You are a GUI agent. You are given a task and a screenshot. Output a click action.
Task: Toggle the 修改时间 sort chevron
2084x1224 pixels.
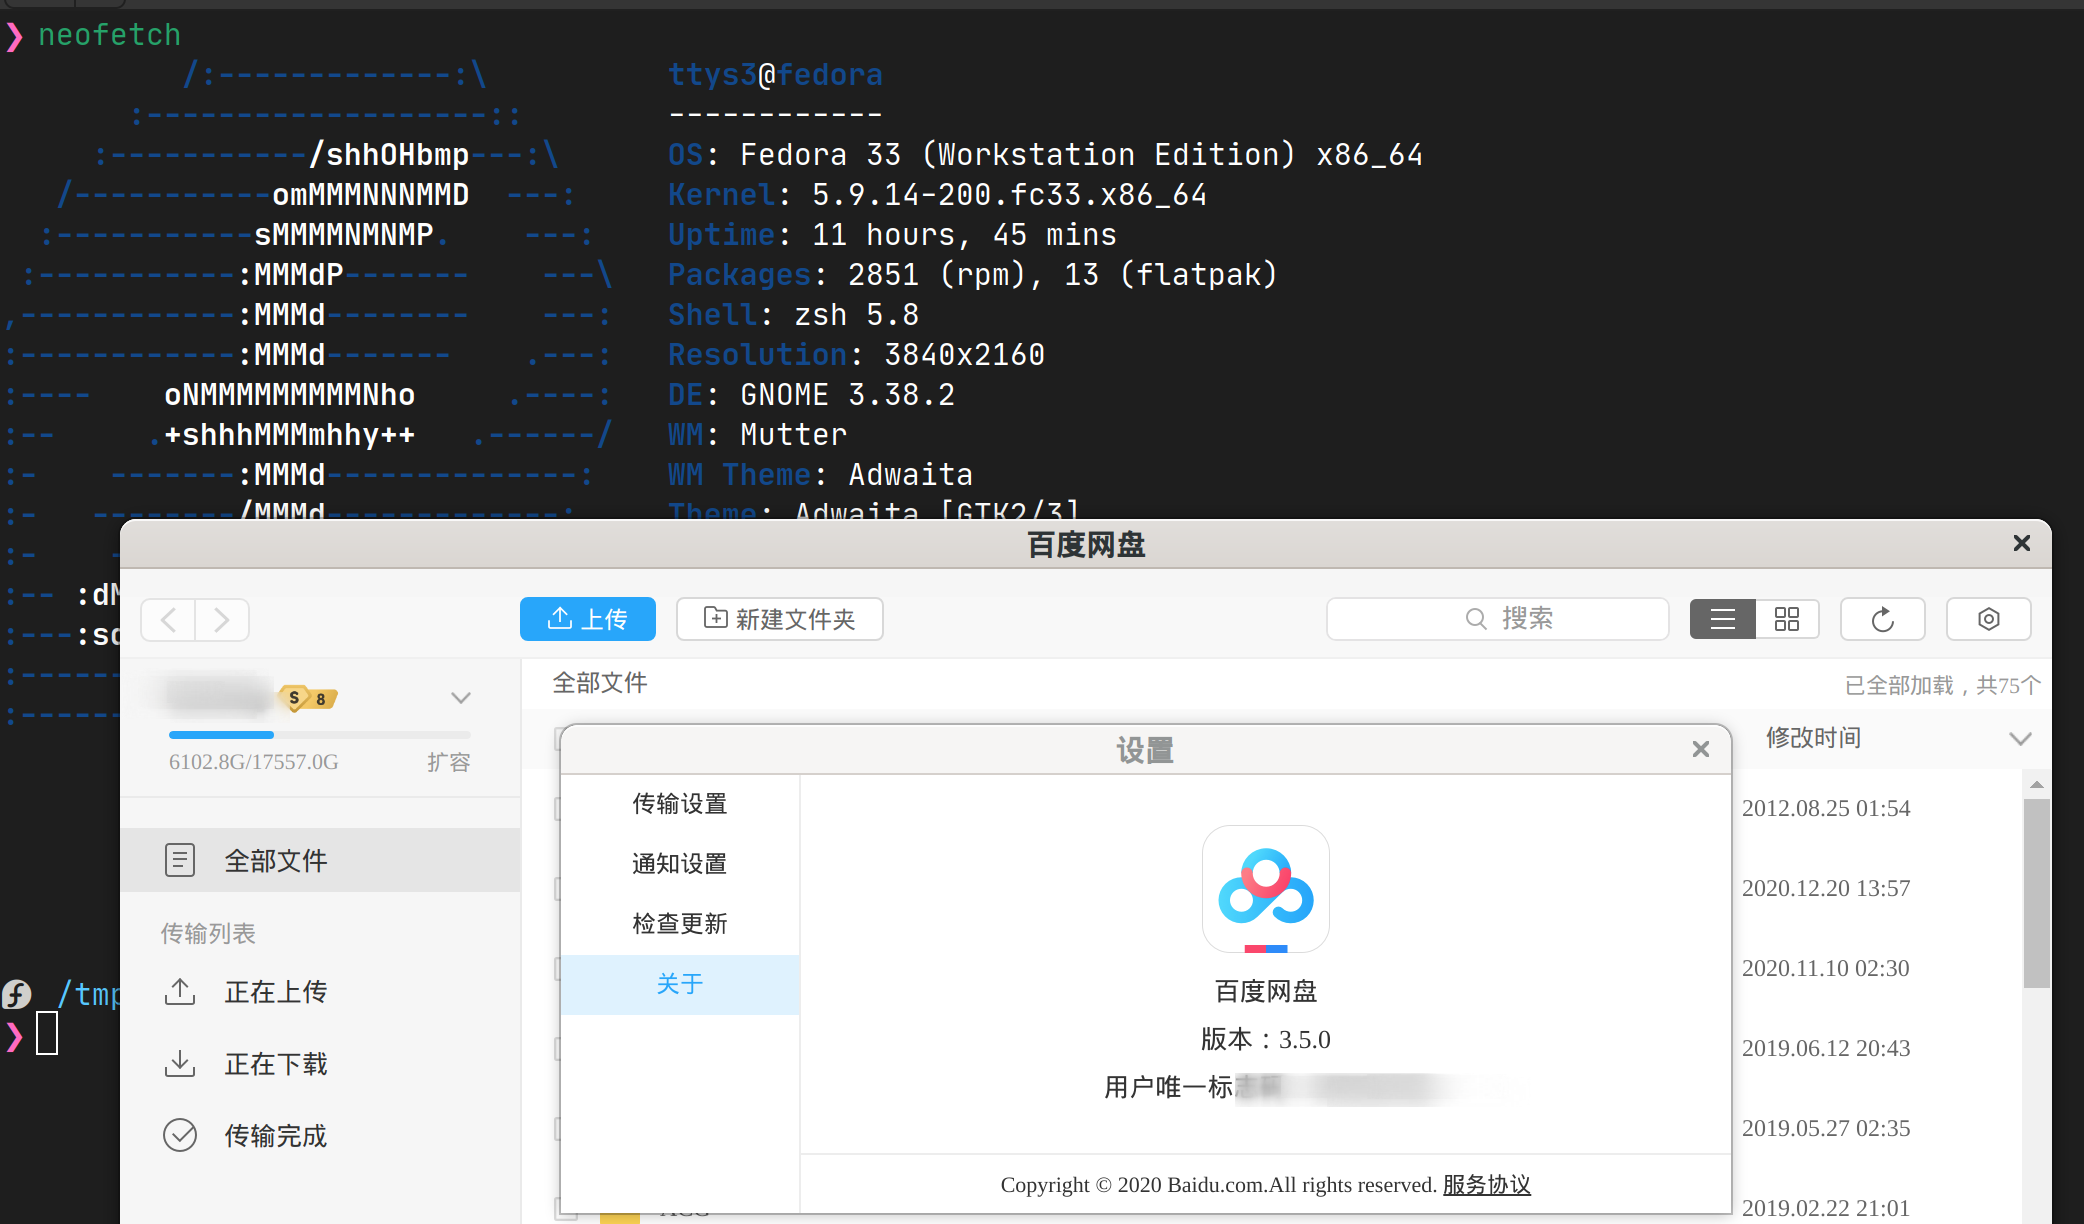[x=2020, y=739]
